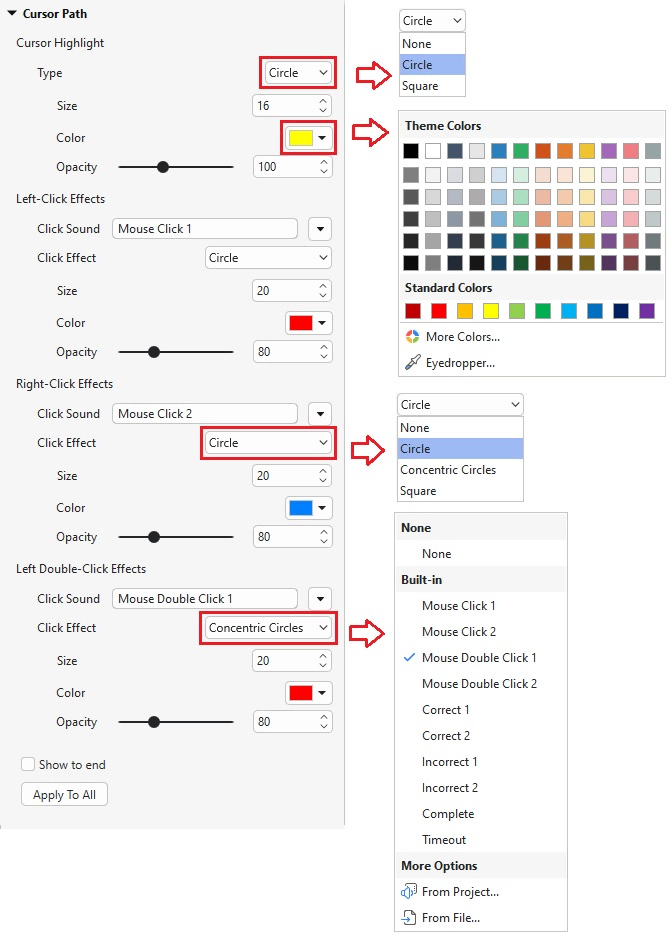This screenshot has height=936, width=672.
Task: Open the cursor highlight Type dropdown
Action: (x=296, y=73)
